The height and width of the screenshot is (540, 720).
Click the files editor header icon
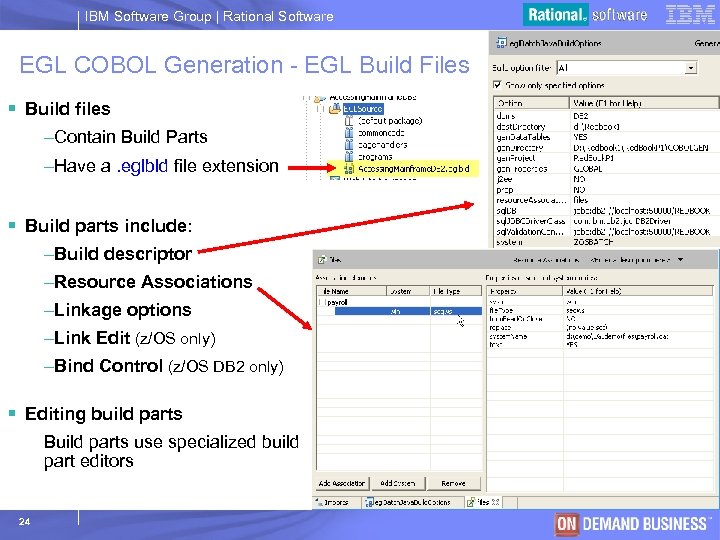322,260
